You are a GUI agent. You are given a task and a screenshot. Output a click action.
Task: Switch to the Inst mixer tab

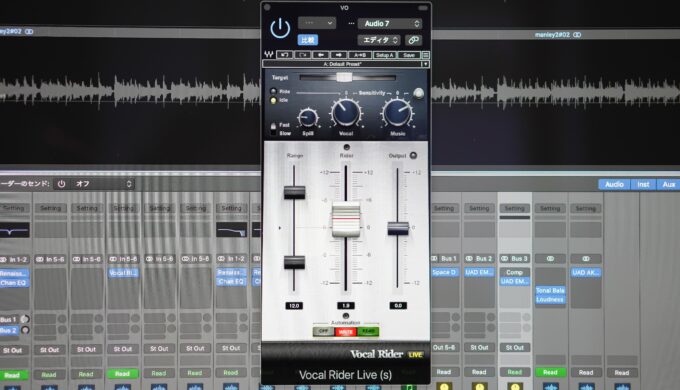(643, 184)
